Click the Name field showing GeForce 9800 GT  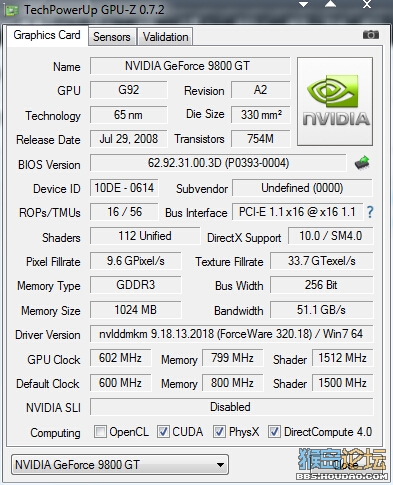[x=190, y=66]
